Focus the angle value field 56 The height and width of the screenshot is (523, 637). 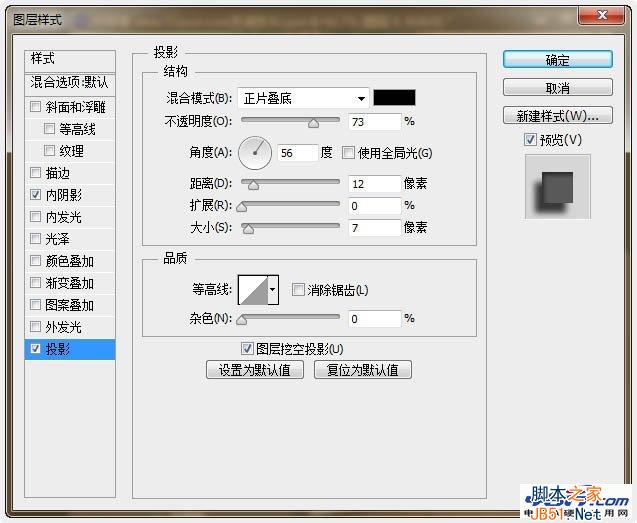point(297,153)
